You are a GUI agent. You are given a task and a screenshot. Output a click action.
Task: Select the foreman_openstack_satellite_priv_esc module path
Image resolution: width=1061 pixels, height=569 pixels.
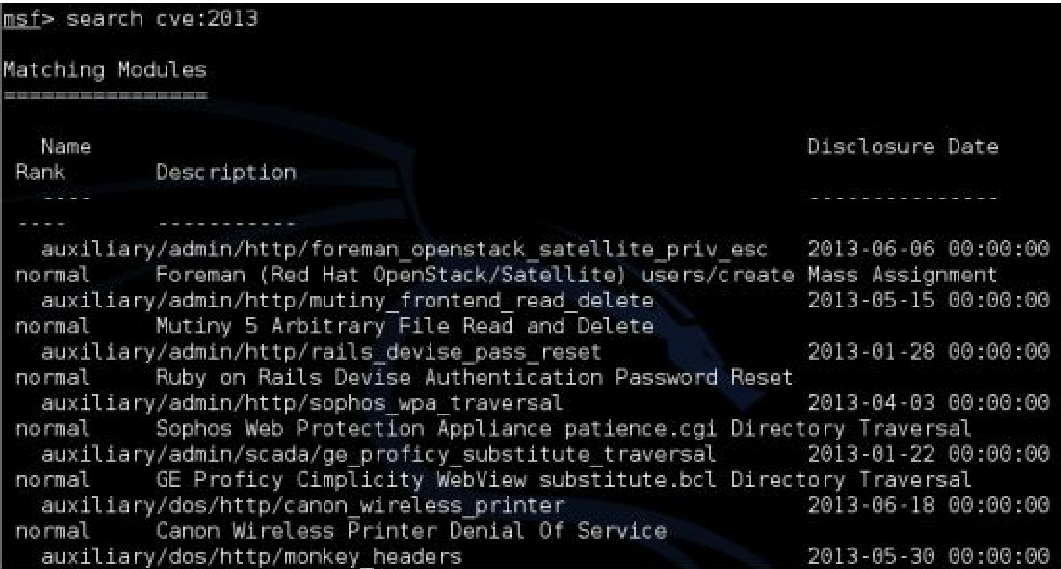(405, 250)
